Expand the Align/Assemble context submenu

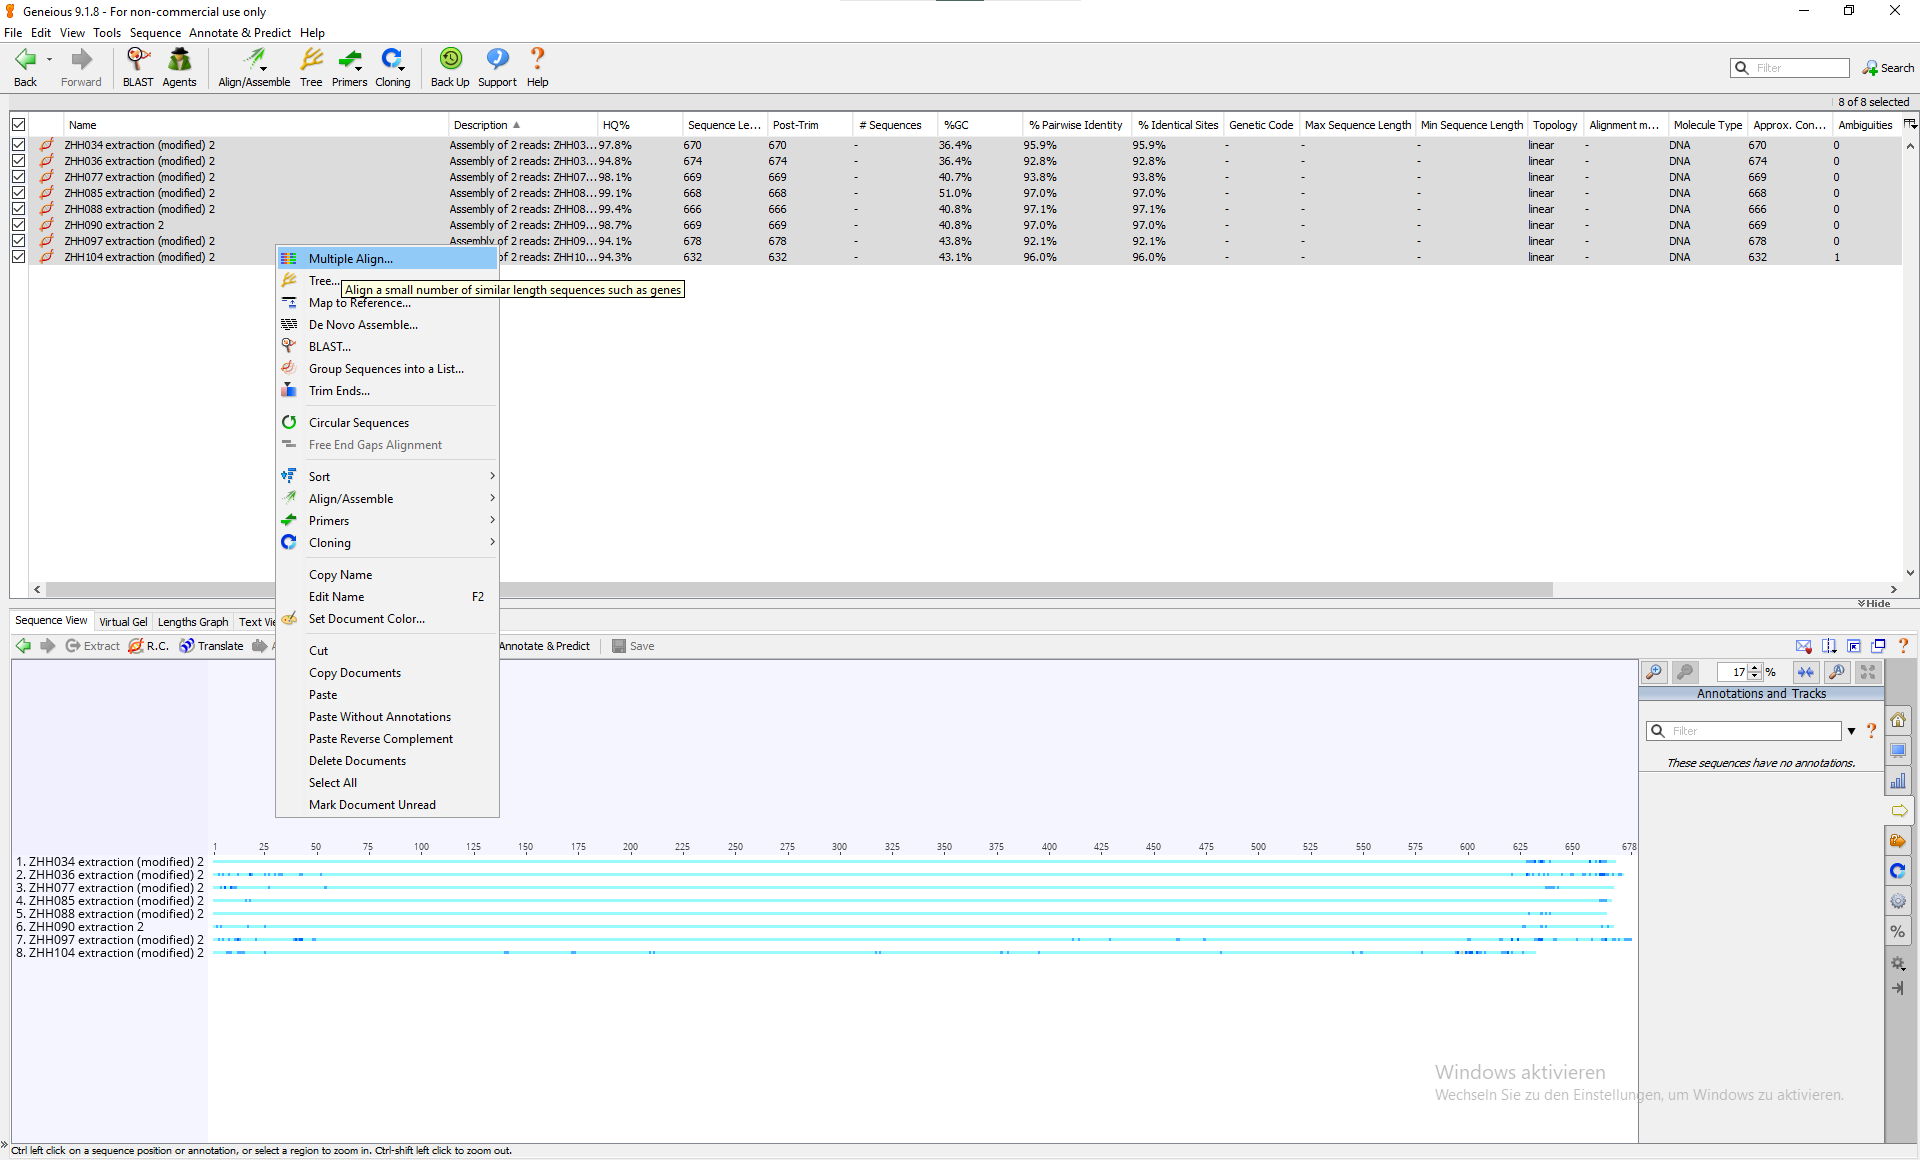click(x=388, y=499)
